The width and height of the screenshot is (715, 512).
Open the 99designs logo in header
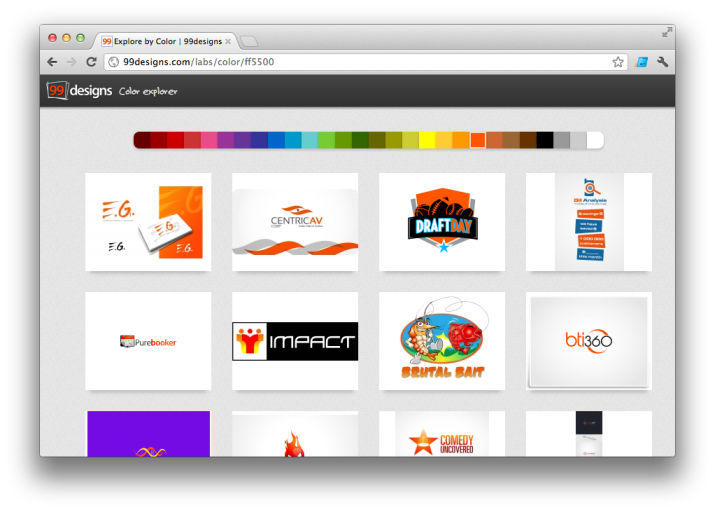pos(79,90)
